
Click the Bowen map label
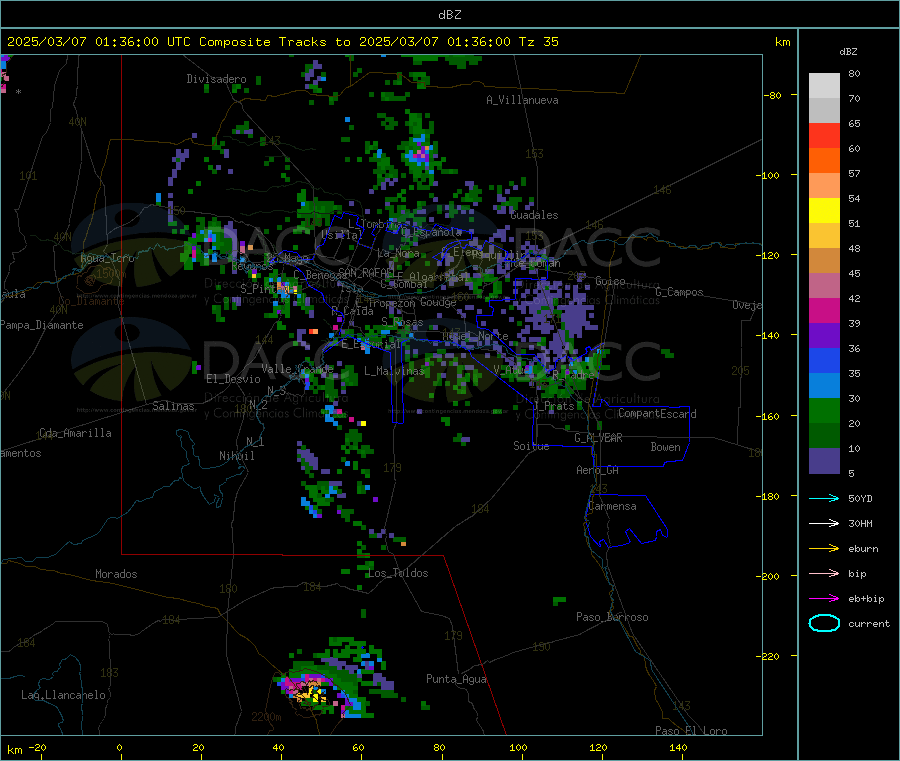pyautogui.click(x=665, y=447)
